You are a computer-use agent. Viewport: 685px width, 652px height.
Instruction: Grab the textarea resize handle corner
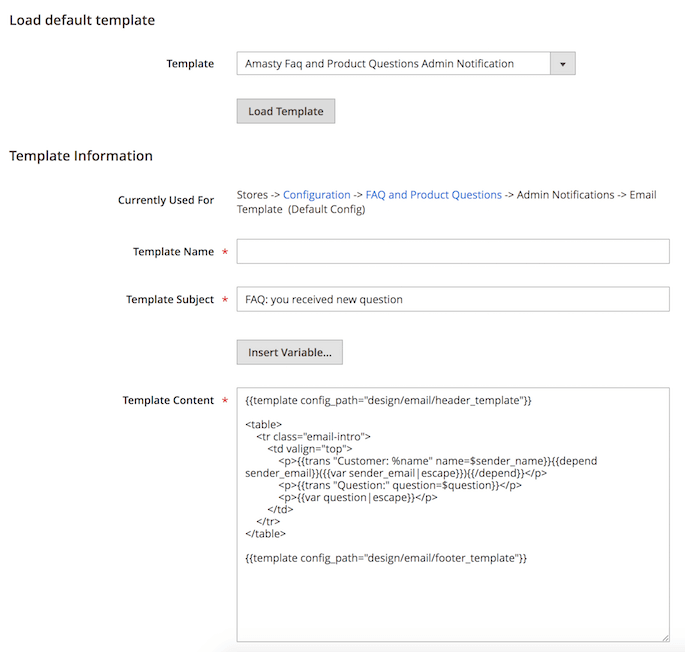pyautogui.click(x=665, y=638)
